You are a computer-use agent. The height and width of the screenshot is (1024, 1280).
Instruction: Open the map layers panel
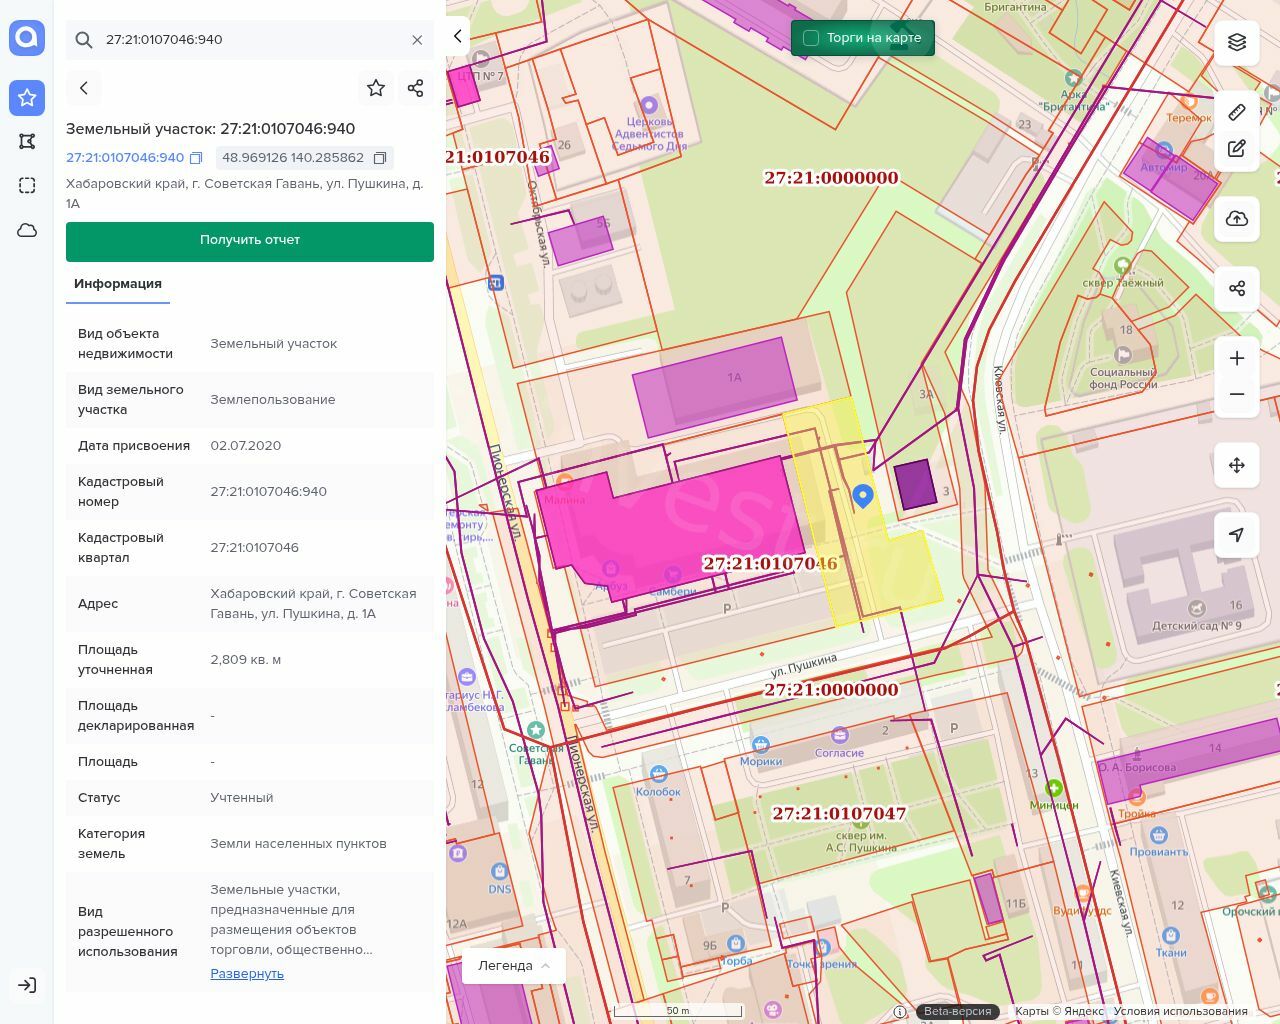tap(1237, 42)
